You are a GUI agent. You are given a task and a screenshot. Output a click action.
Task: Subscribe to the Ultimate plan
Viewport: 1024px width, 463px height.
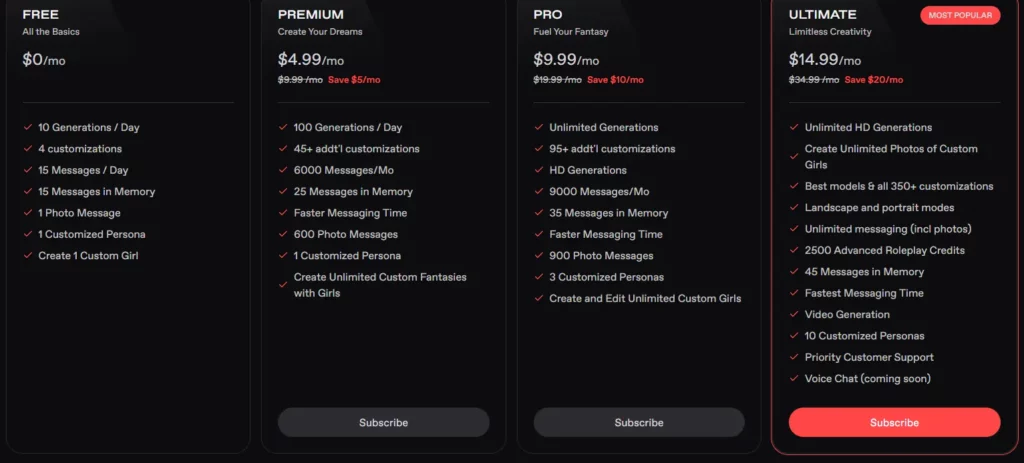tap(894, 422)
